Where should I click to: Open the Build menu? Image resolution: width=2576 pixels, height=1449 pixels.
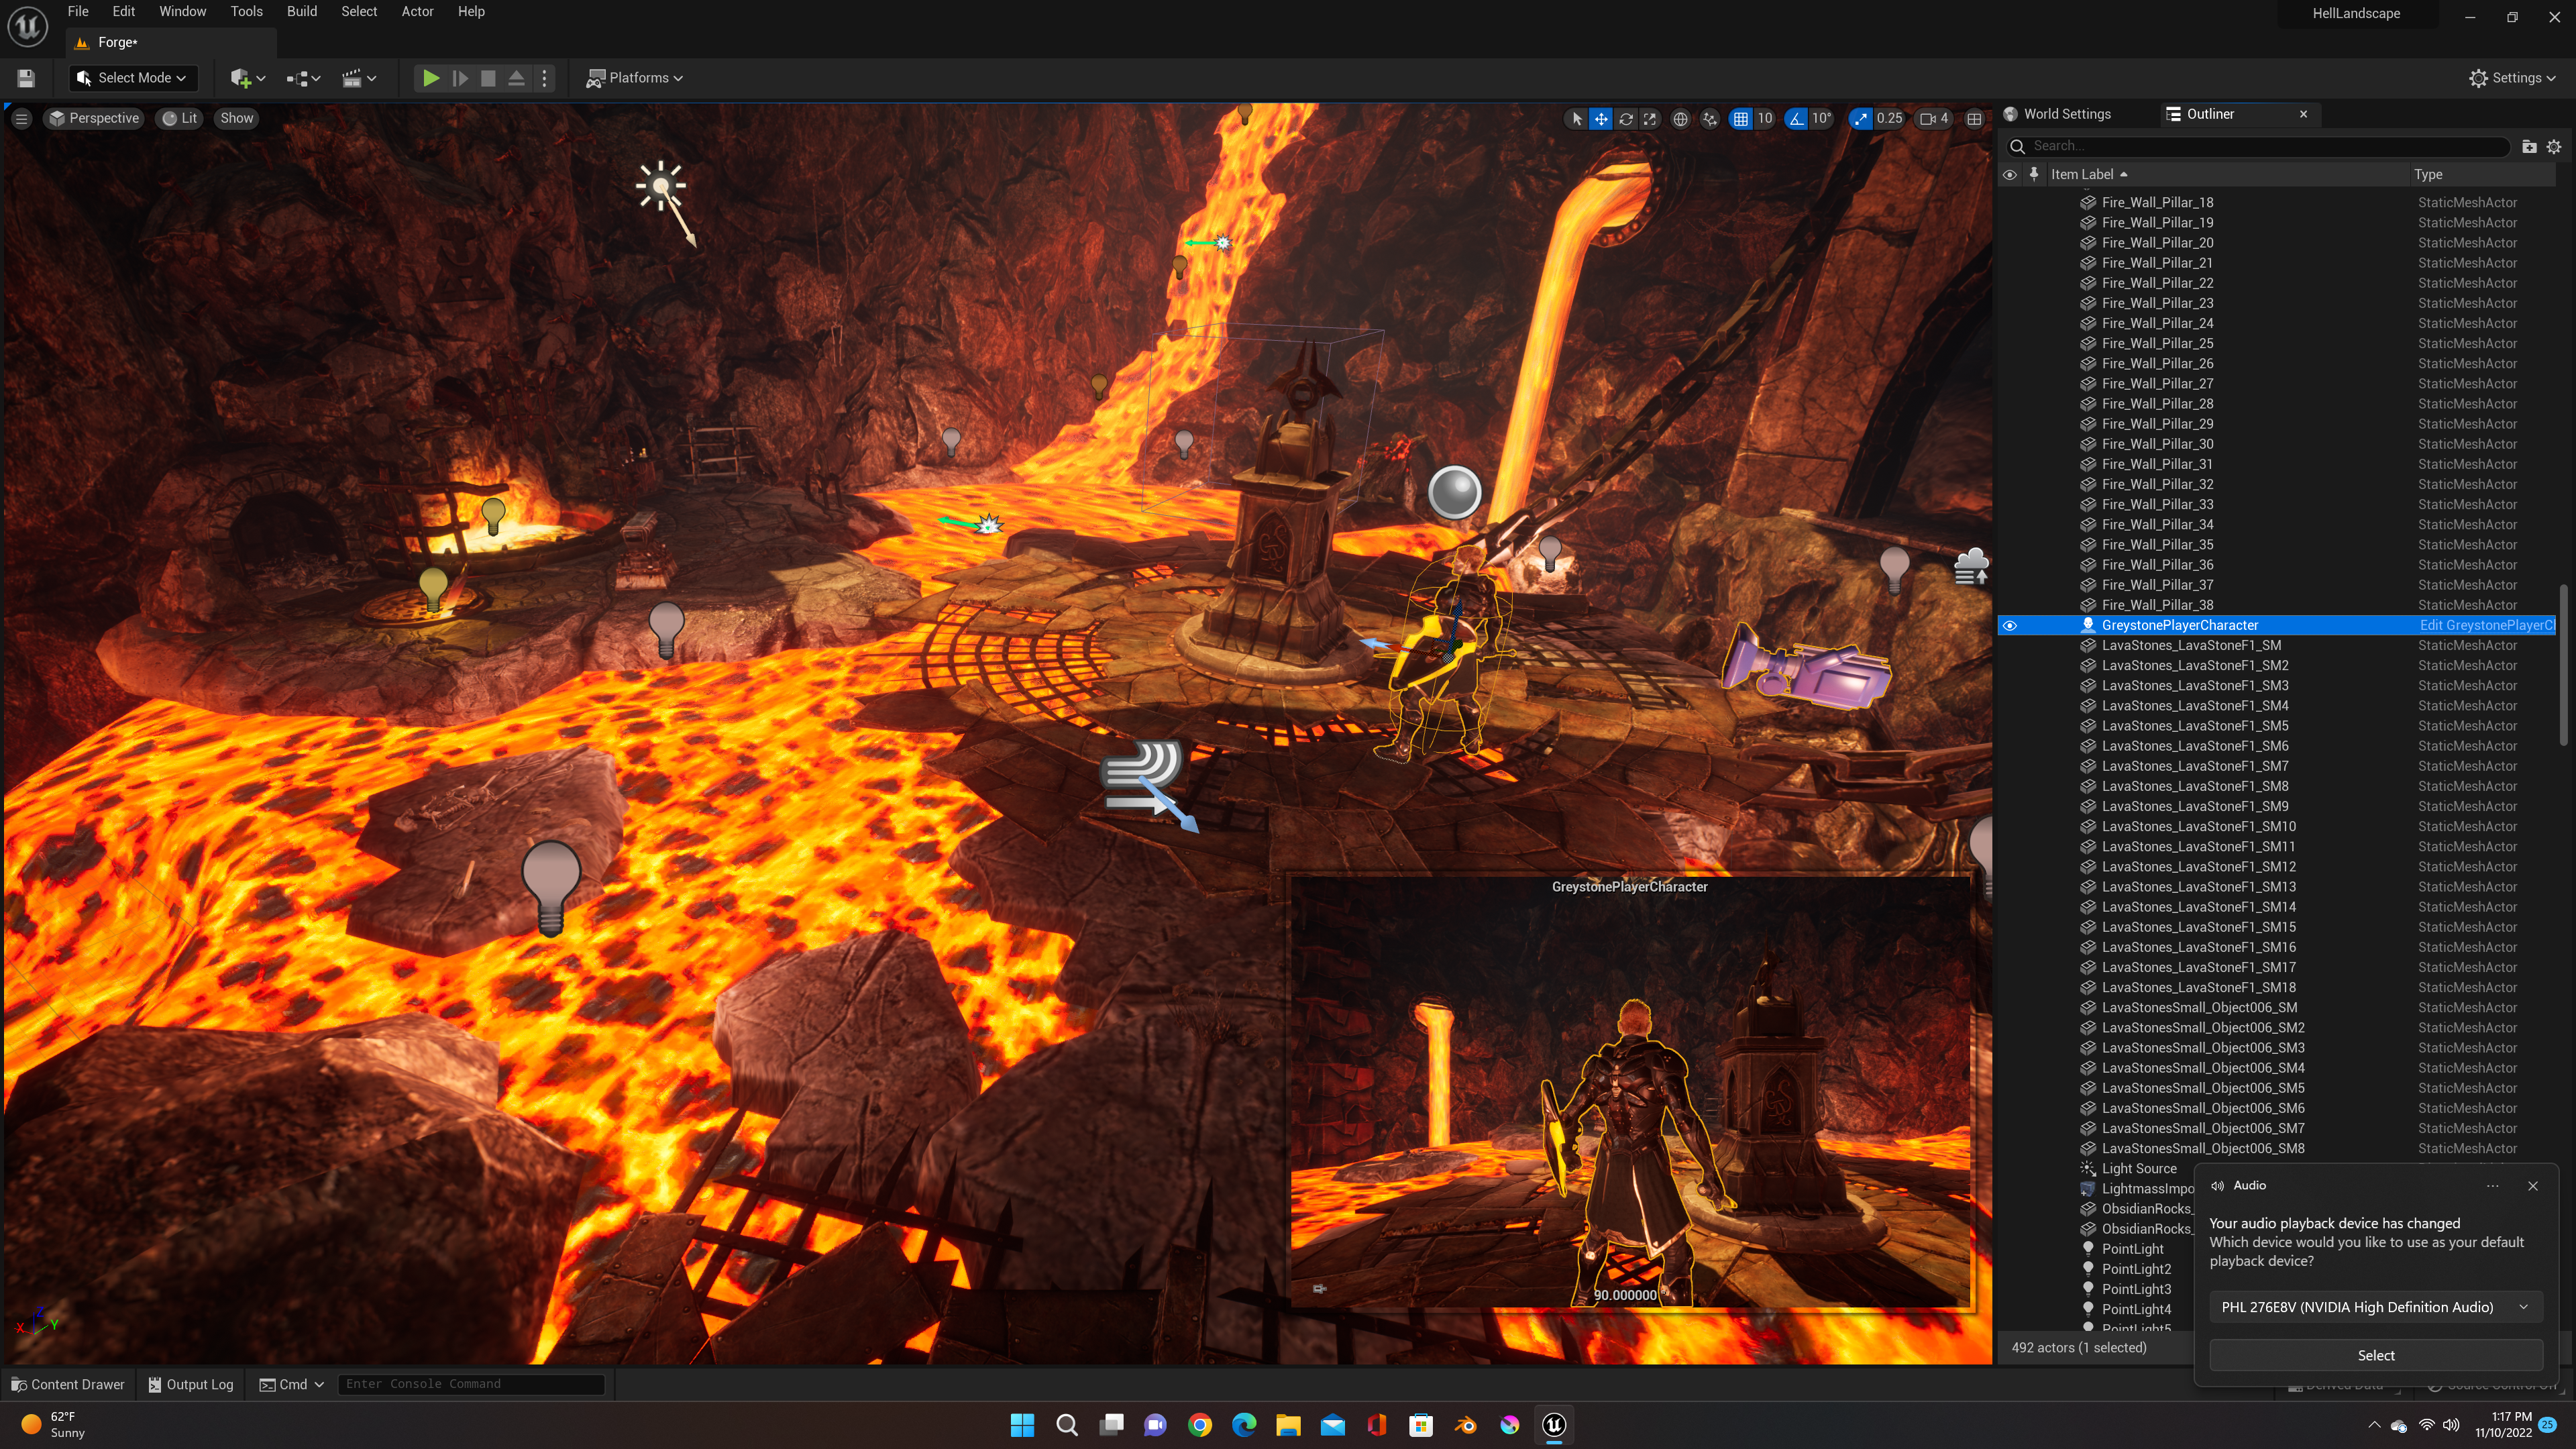click(x=302, y=12)
